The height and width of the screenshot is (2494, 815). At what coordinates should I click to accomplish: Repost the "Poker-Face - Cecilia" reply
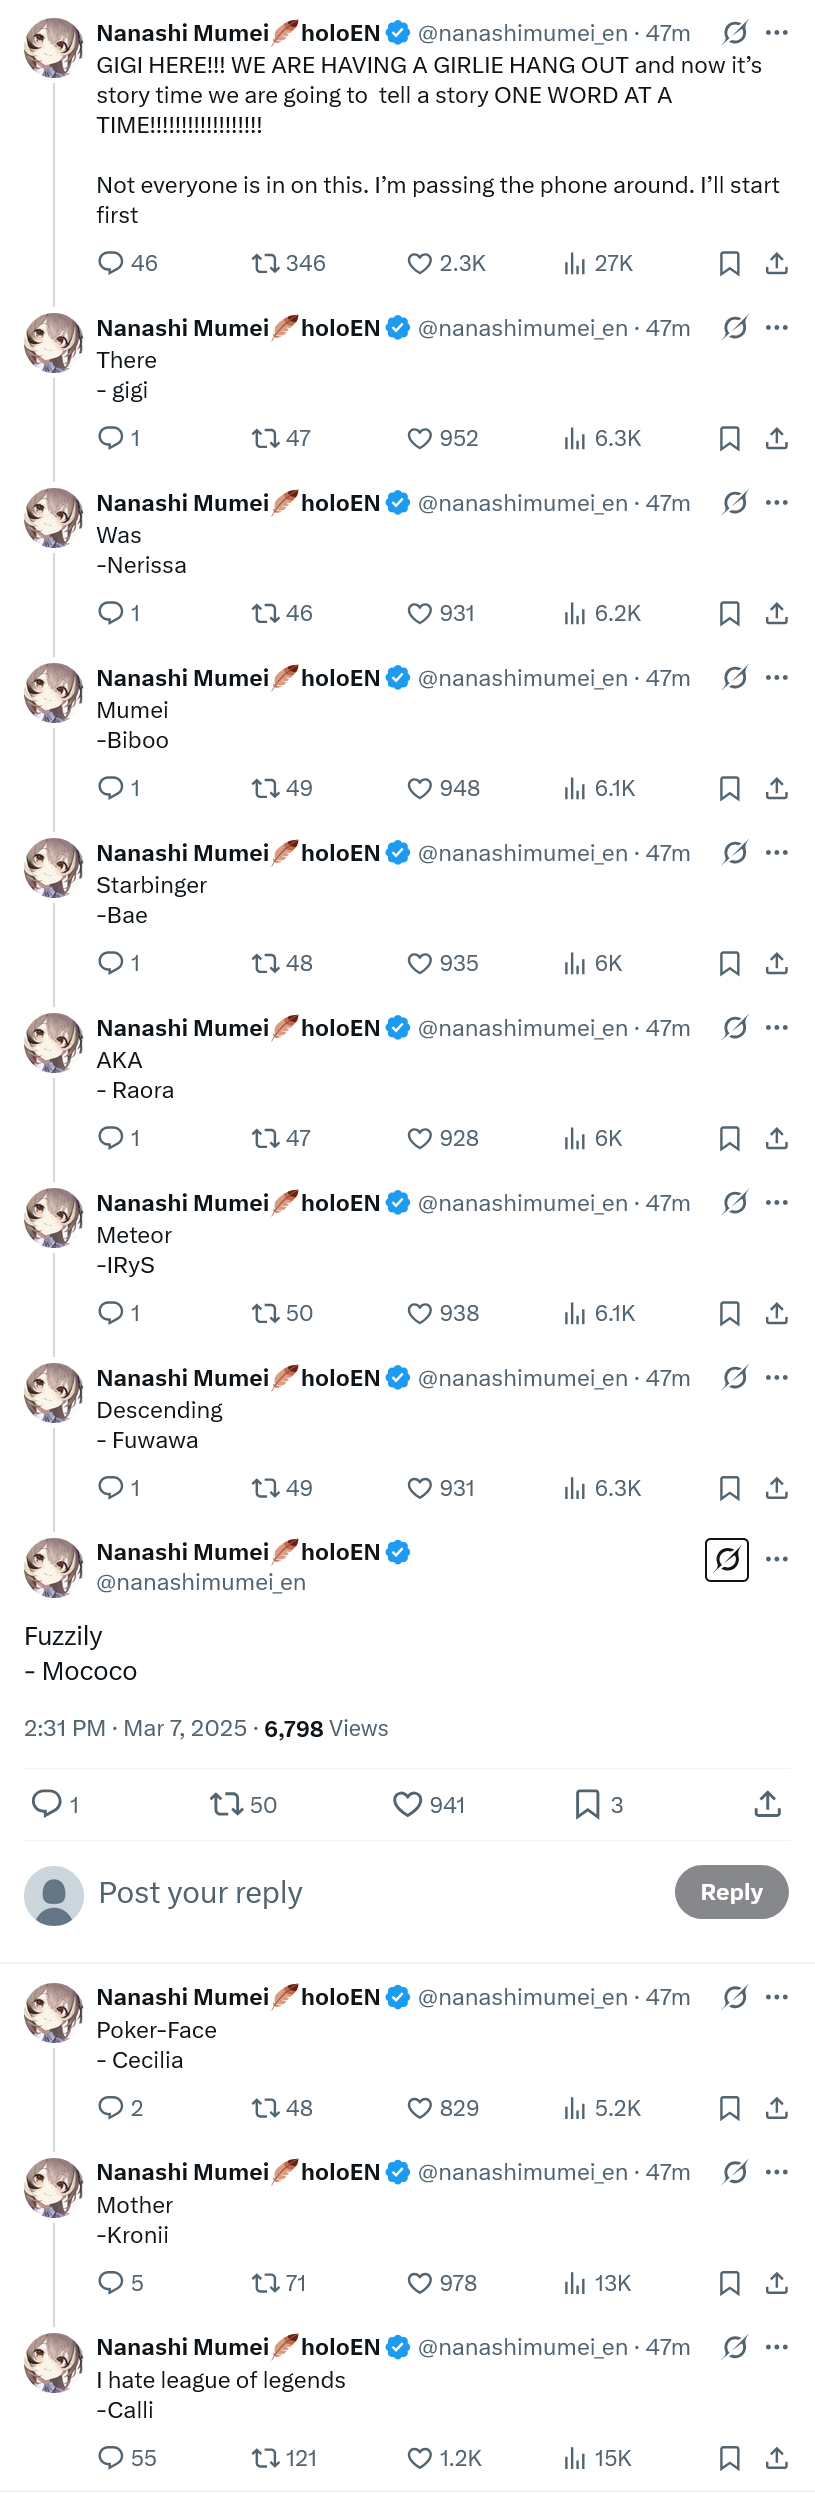pyautogui.click(x=266, y=2108)
